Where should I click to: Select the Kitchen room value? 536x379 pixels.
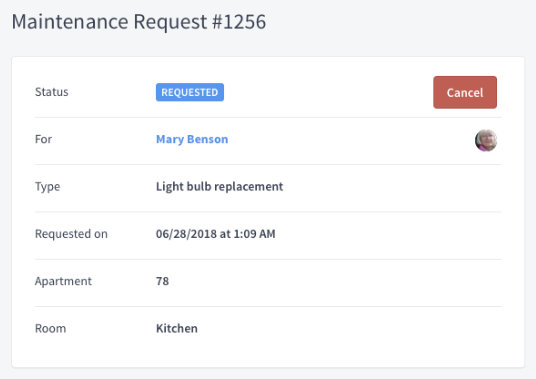pos(177,328)
